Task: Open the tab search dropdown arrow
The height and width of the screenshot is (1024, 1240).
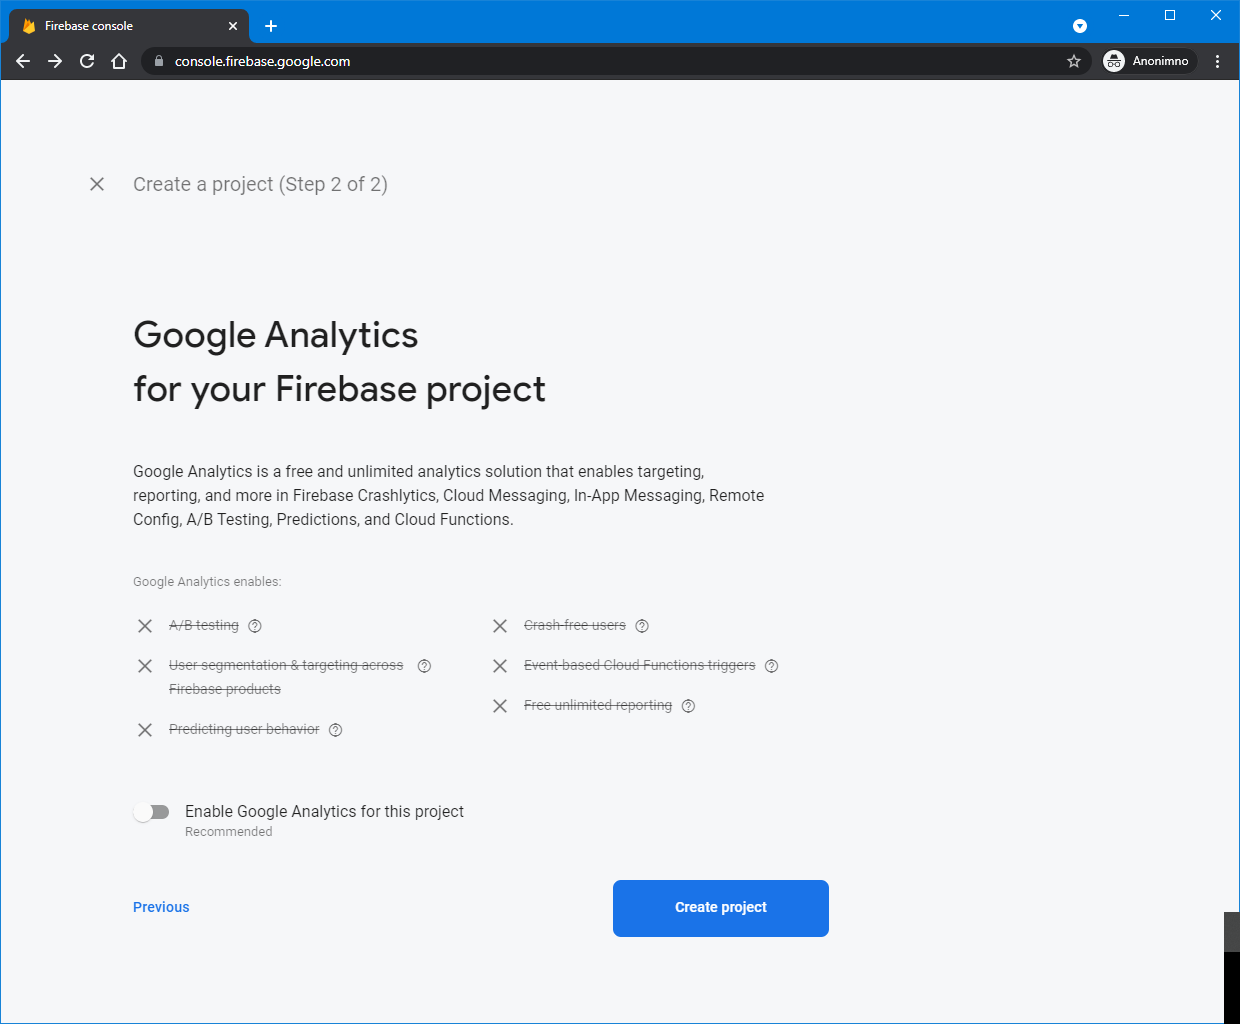Action: pos(1080,26)
